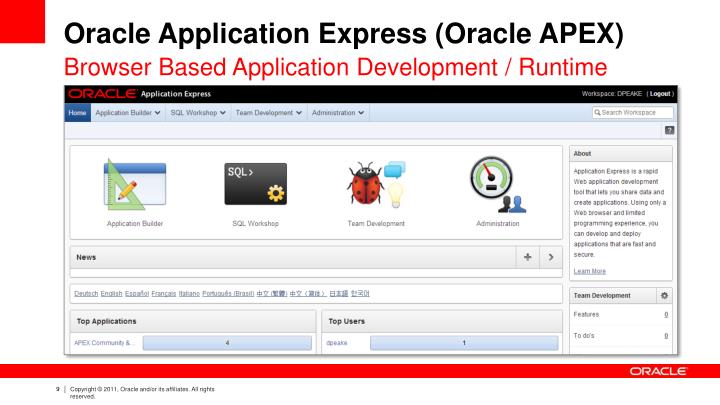The width and height of the screenshot is (720, 405).
Task: Click the help question mark icon
Action: (x=669, y=130)
